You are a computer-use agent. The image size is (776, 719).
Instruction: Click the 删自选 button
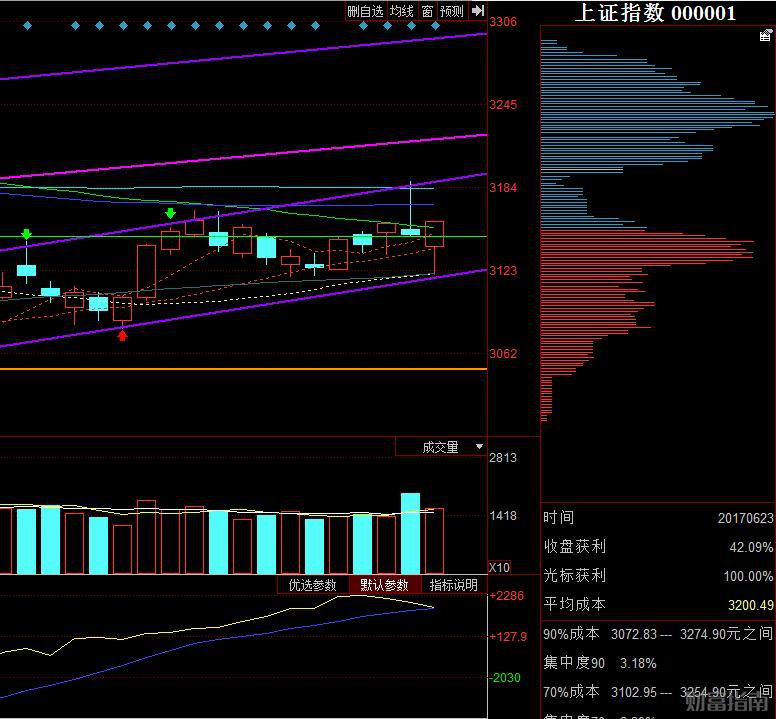pyautogui.click(x=366, y=11)
